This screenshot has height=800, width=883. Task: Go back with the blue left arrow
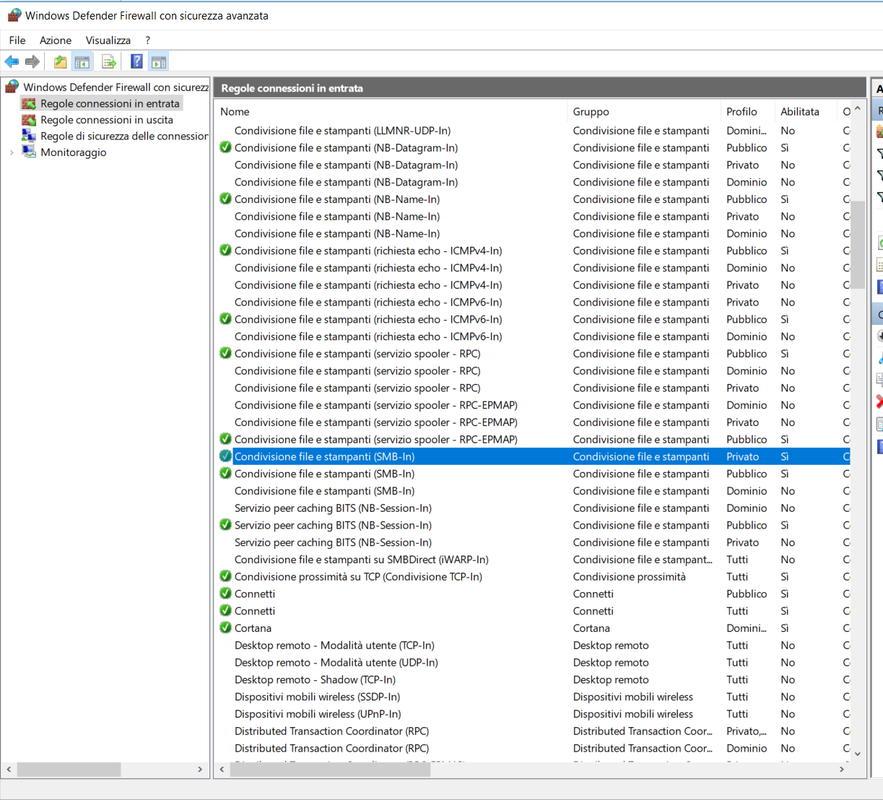click(12, 61)
